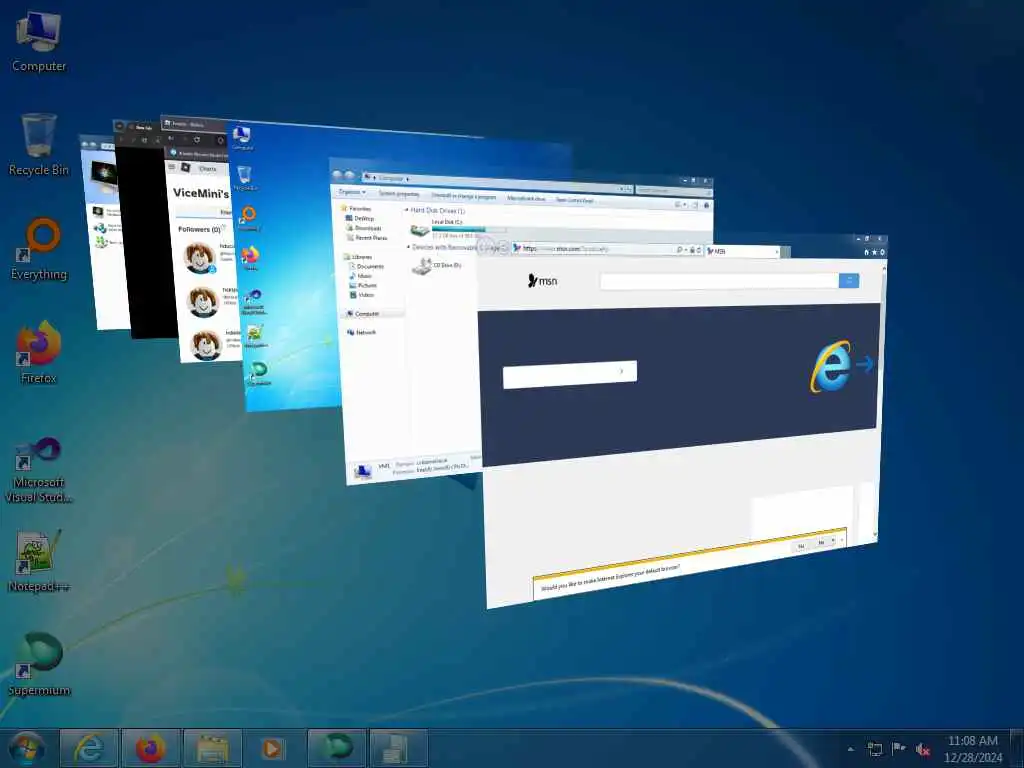Open the clock showing 11:08 AM
The image size is (1024, 768).
coord(972,749)
